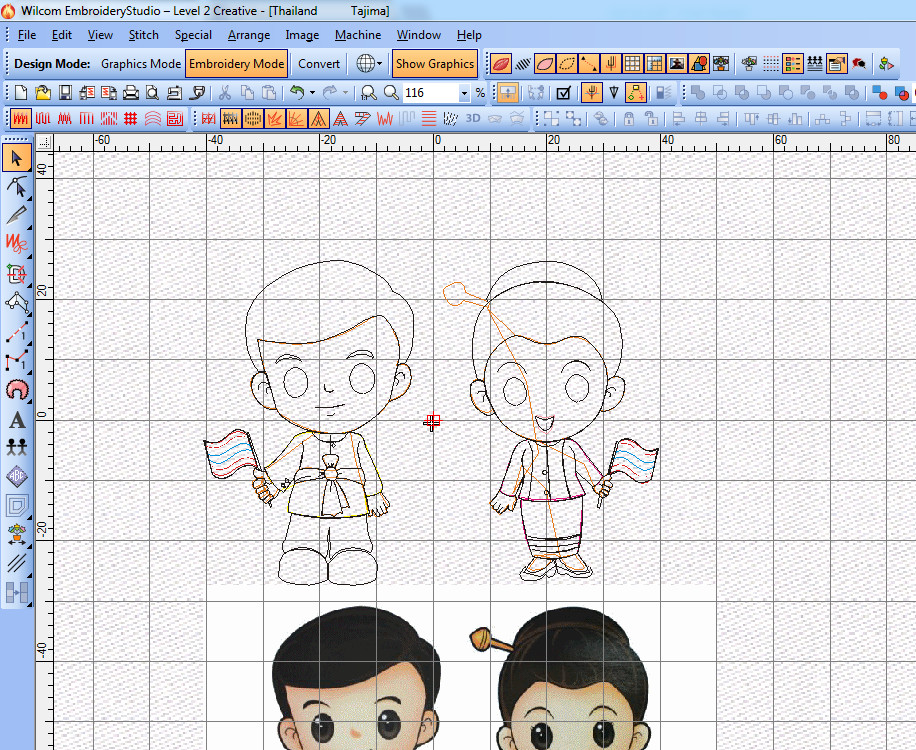Image resolution: width=916 pixels, height=750 pixels.
Task: Select the pink Ring shape tool
Action: [x=17, y=390]
